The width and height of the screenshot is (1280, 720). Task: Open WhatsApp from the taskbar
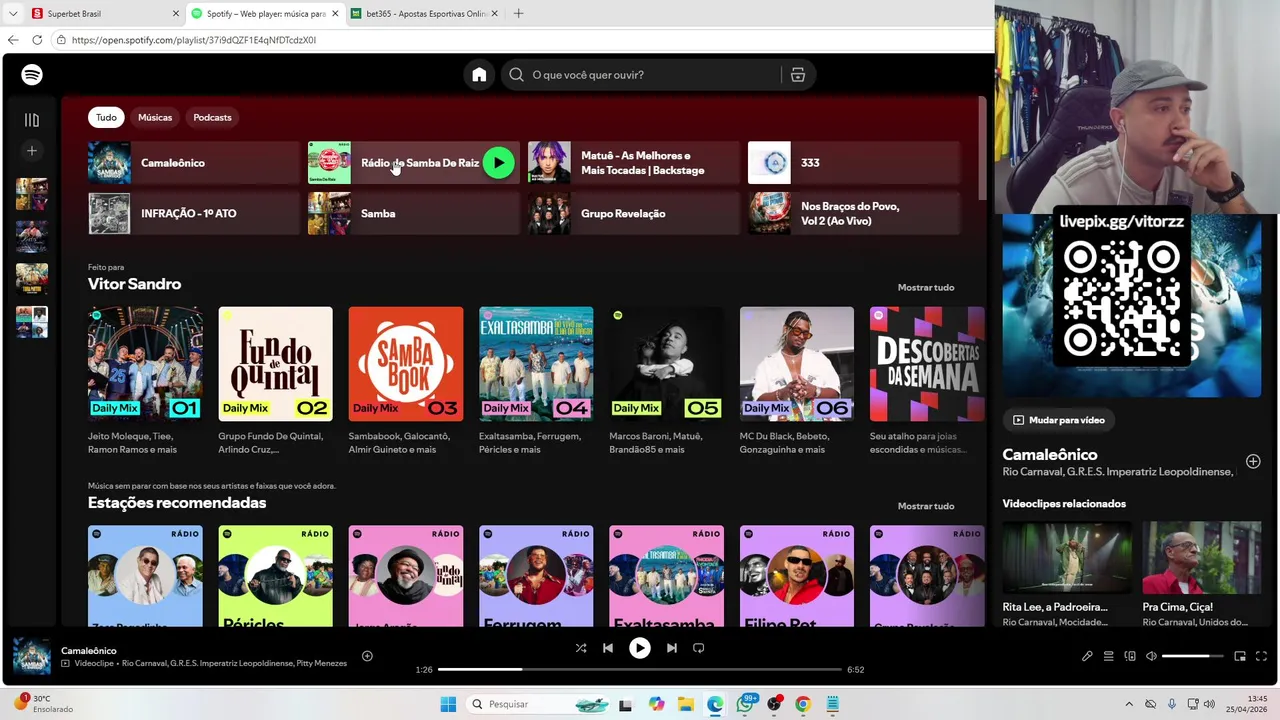[745, 704]
